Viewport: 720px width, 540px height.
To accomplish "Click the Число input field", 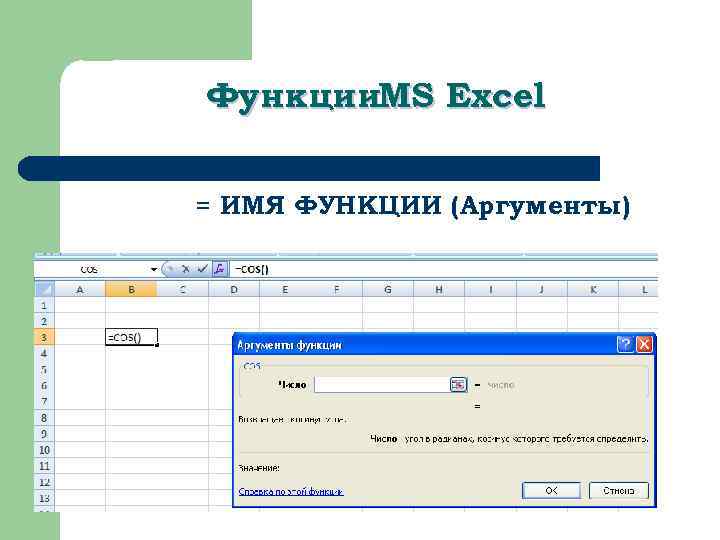I will 382,385.
